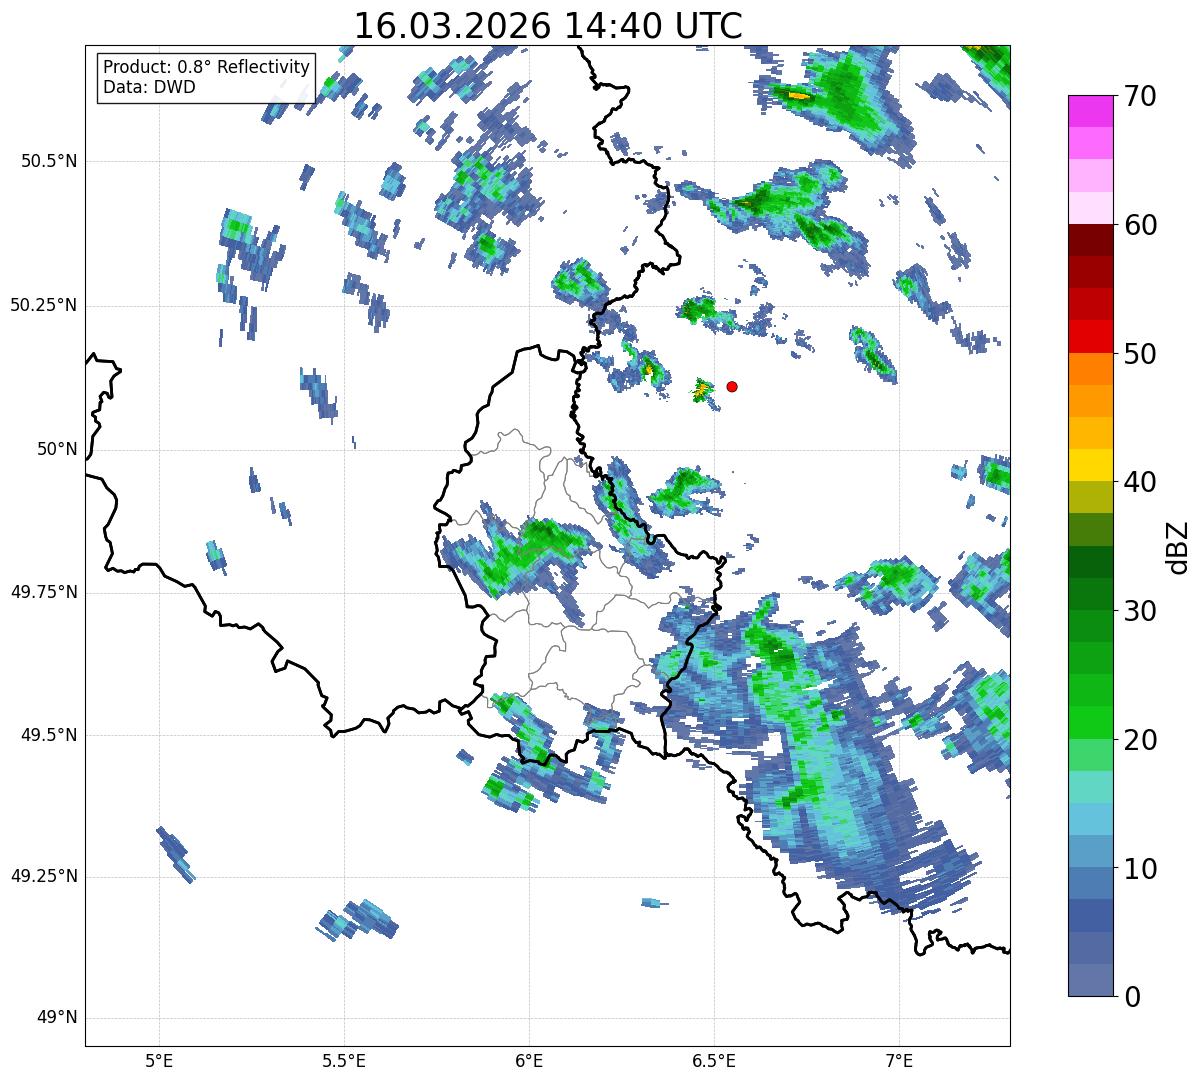Click the 50.5°N latitude label
This screenshot has width=1202, height=1081.
point(49,161)
